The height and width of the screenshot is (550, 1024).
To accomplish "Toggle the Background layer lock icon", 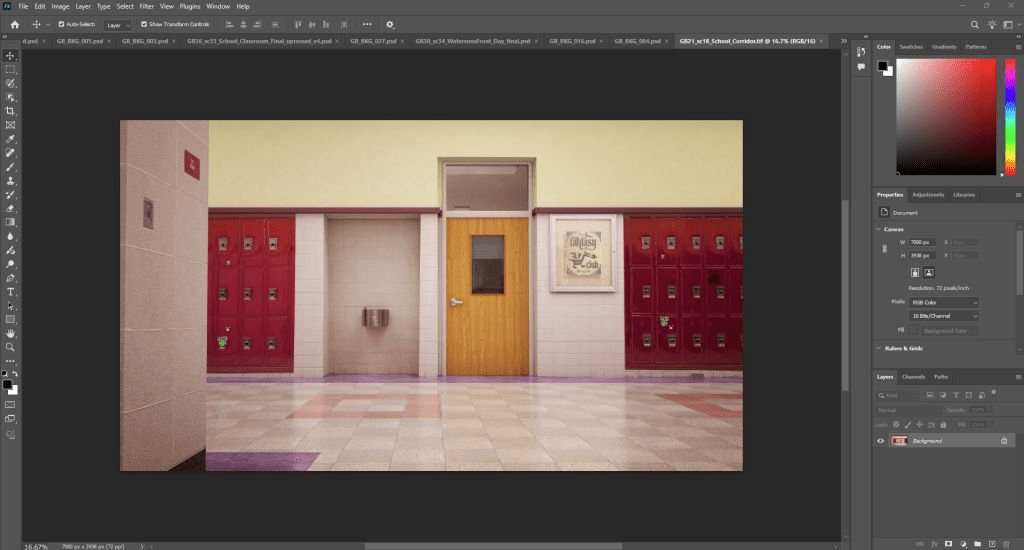I will tap(1004, 441).
